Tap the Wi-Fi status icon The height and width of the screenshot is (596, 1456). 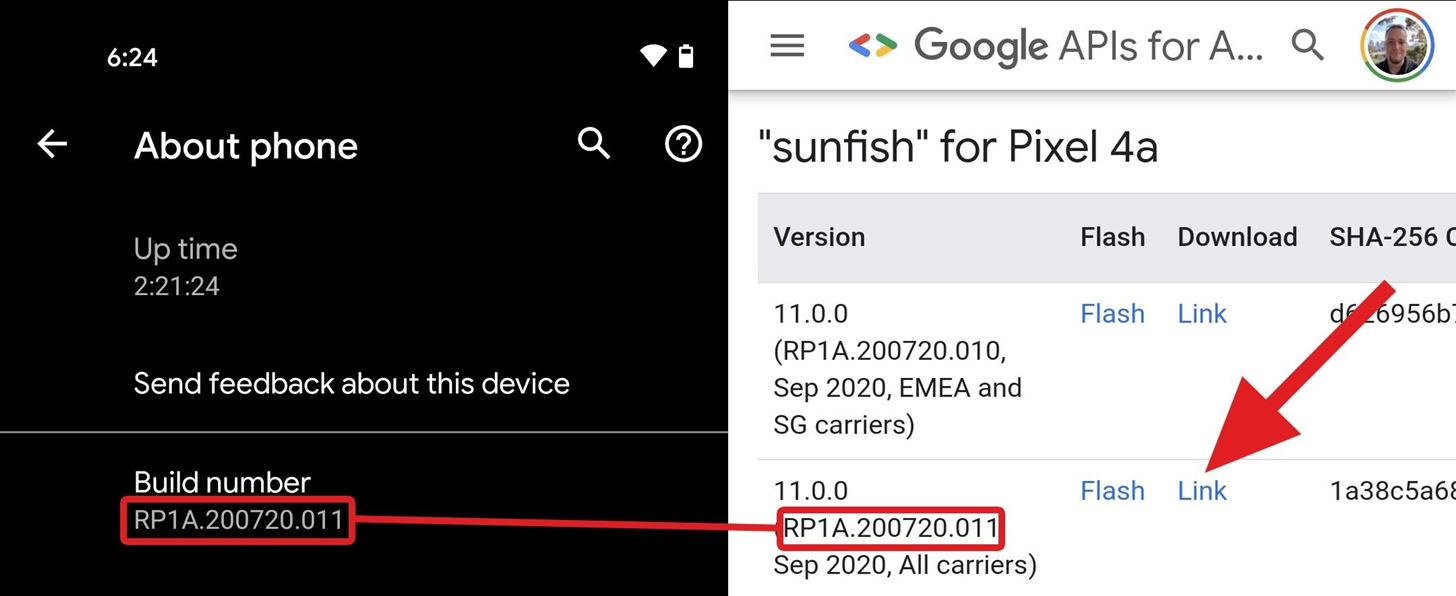[653, 57]
